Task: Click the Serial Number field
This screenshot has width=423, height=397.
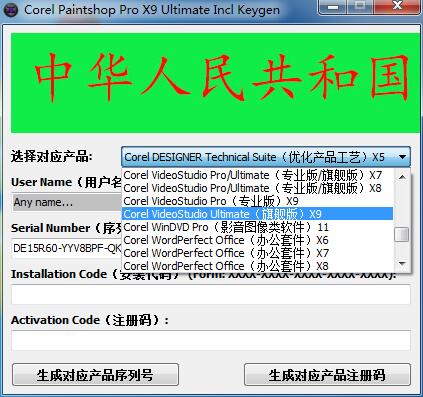Action: [x=67, y=248]
